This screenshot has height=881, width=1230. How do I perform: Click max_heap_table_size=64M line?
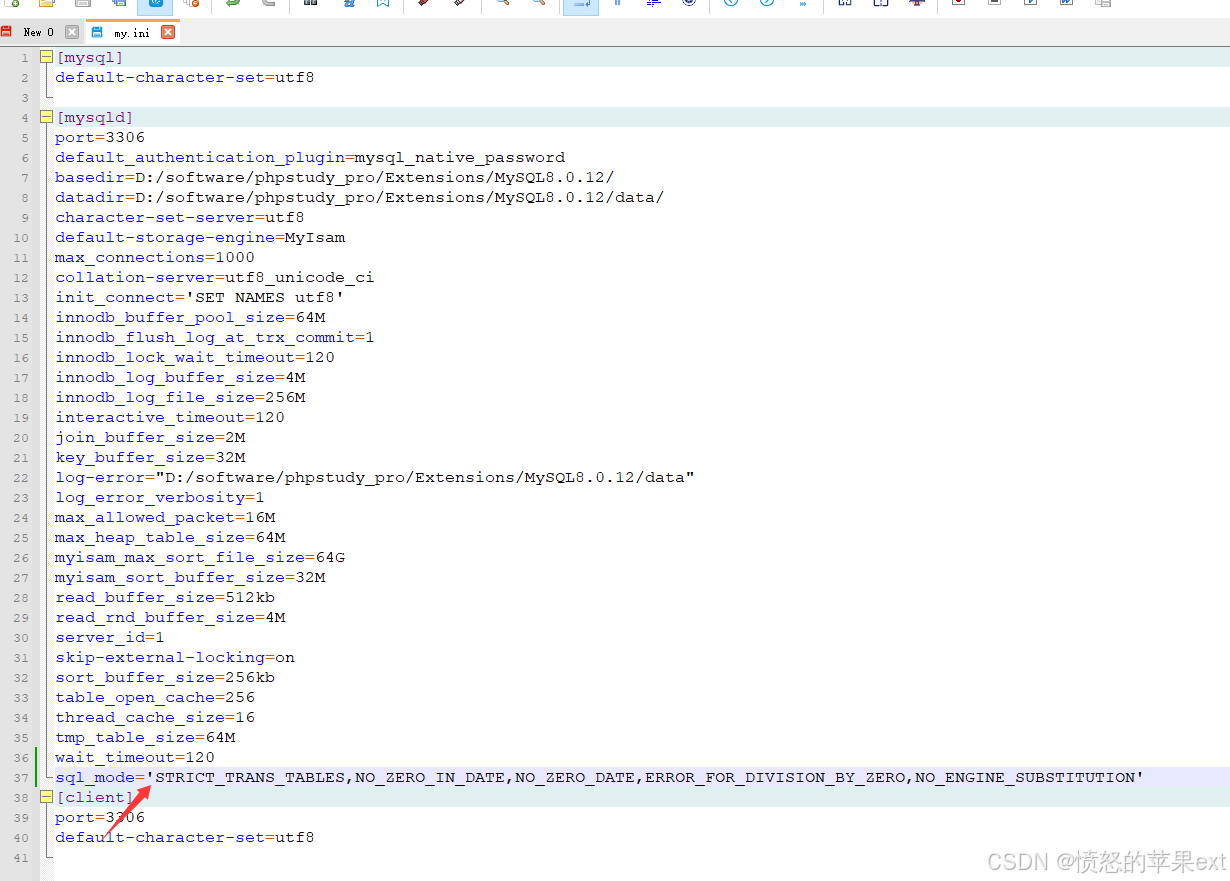click(170, 537)
